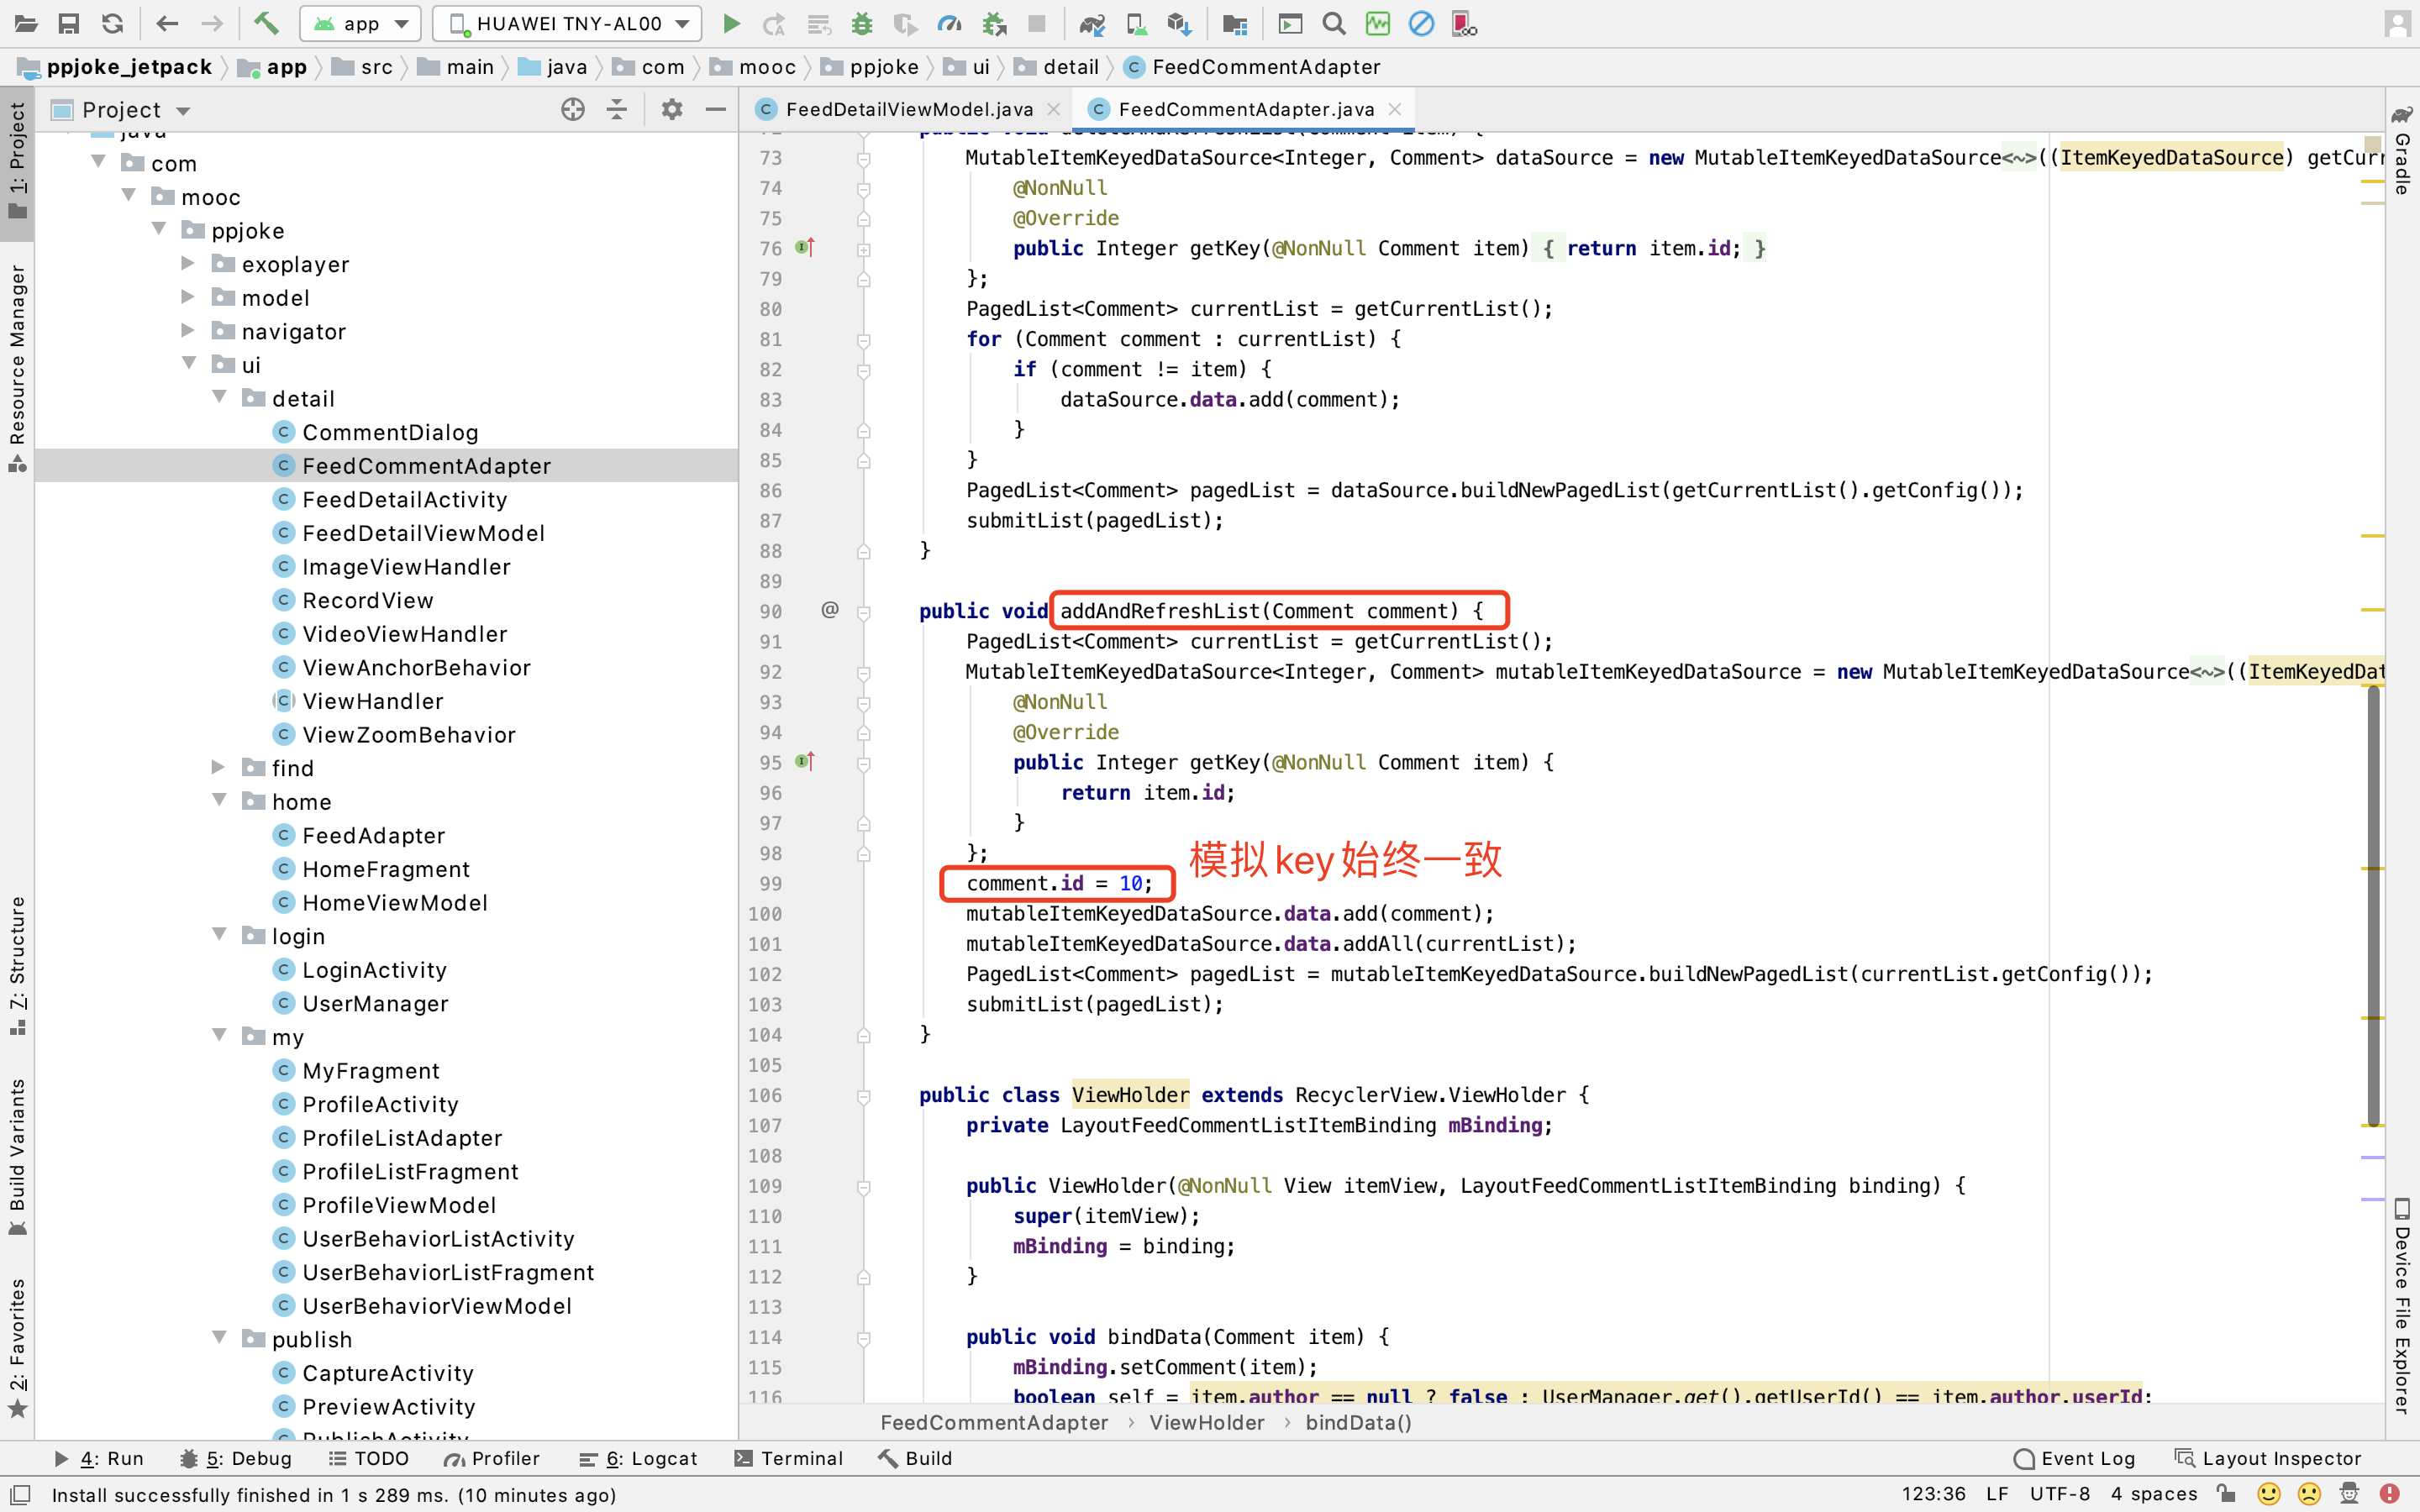Attach debugger to Android process
The width and height of the screenshot is (2420, 1512).
pyautogui.click(x=993, y=23)
